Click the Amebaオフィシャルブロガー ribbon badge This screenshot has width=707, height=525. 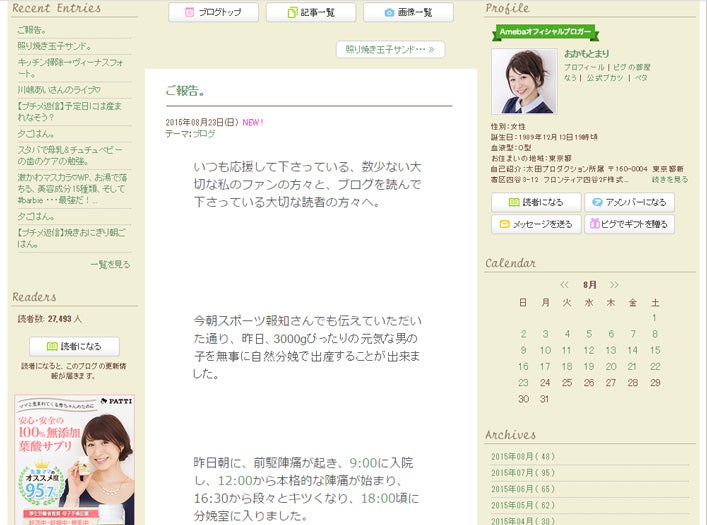pos(545,32)
